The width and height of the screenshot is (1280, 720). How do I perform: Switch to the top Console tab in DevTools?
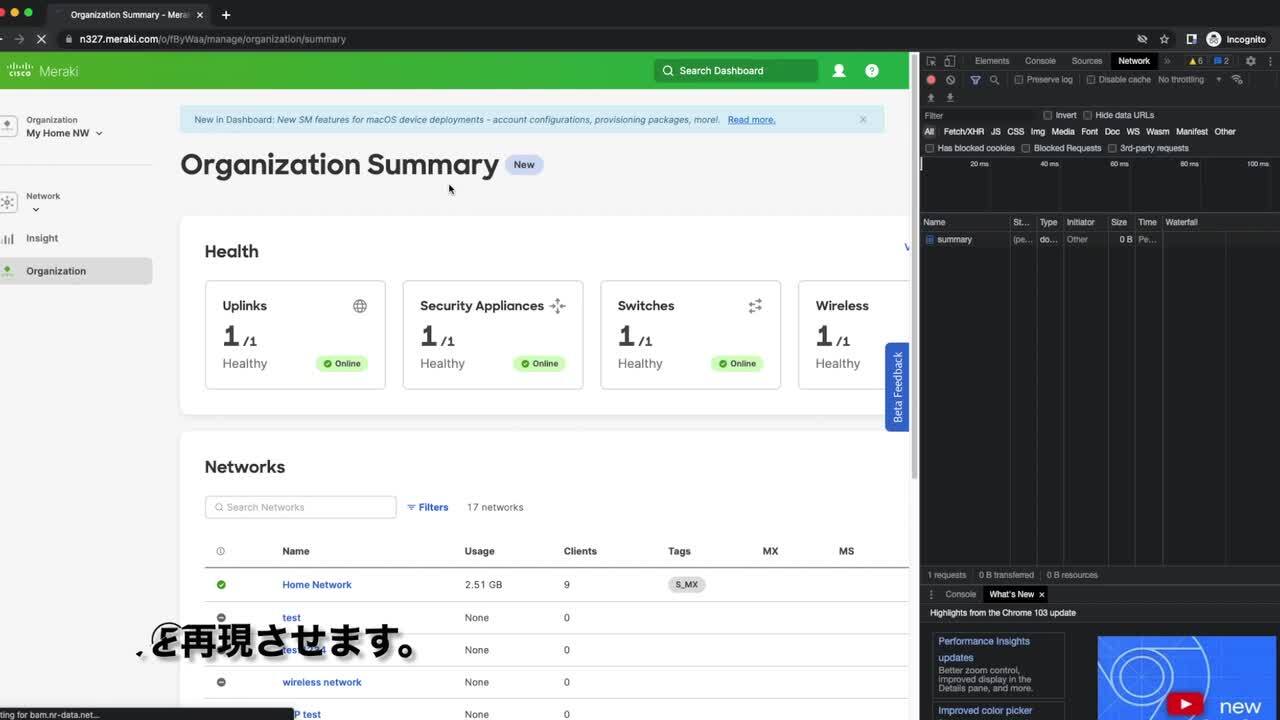pyautogui.click(x=1040, y=61)
